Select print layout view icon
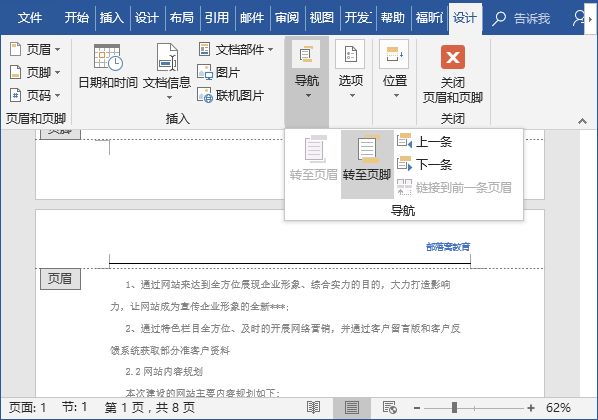The width and height of the screenshot is (598, 420). 352,407
